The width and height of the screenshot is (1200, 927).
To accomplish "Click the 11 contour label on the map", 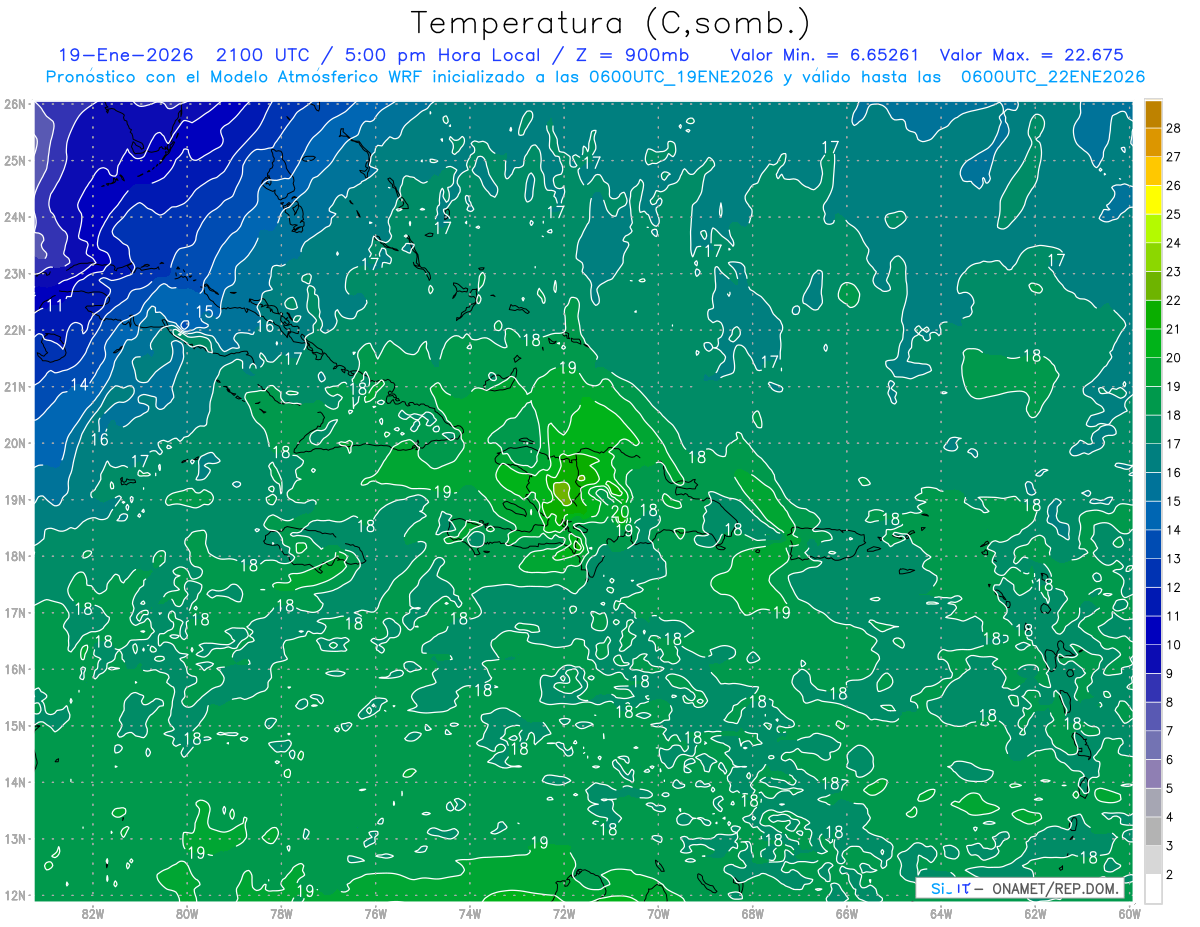I will [54, 305].
